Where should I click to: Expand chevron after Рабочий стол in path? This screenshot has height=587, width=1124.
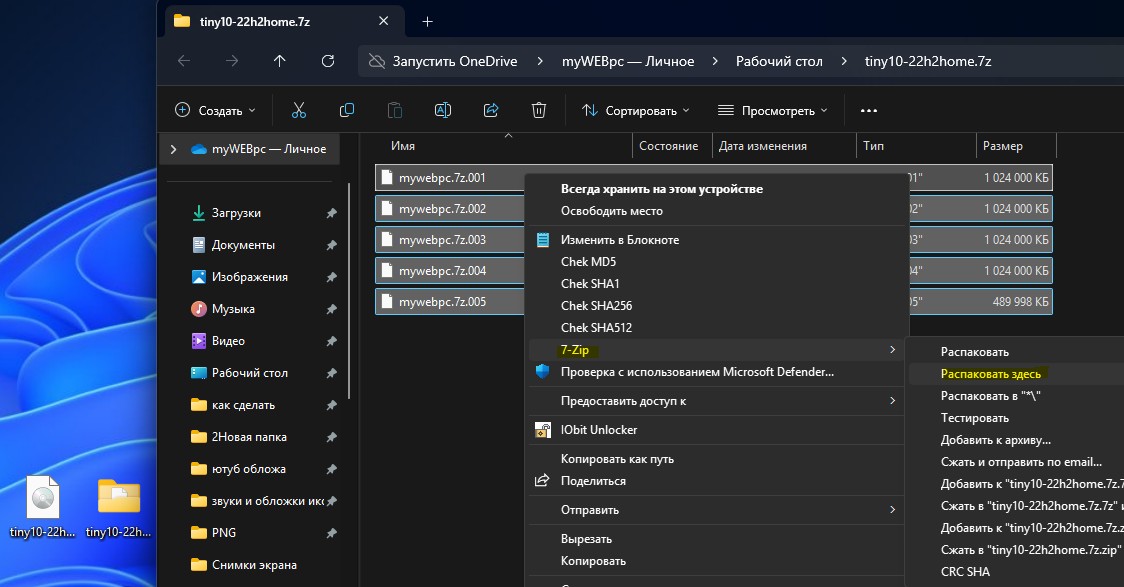click(844, 61)
